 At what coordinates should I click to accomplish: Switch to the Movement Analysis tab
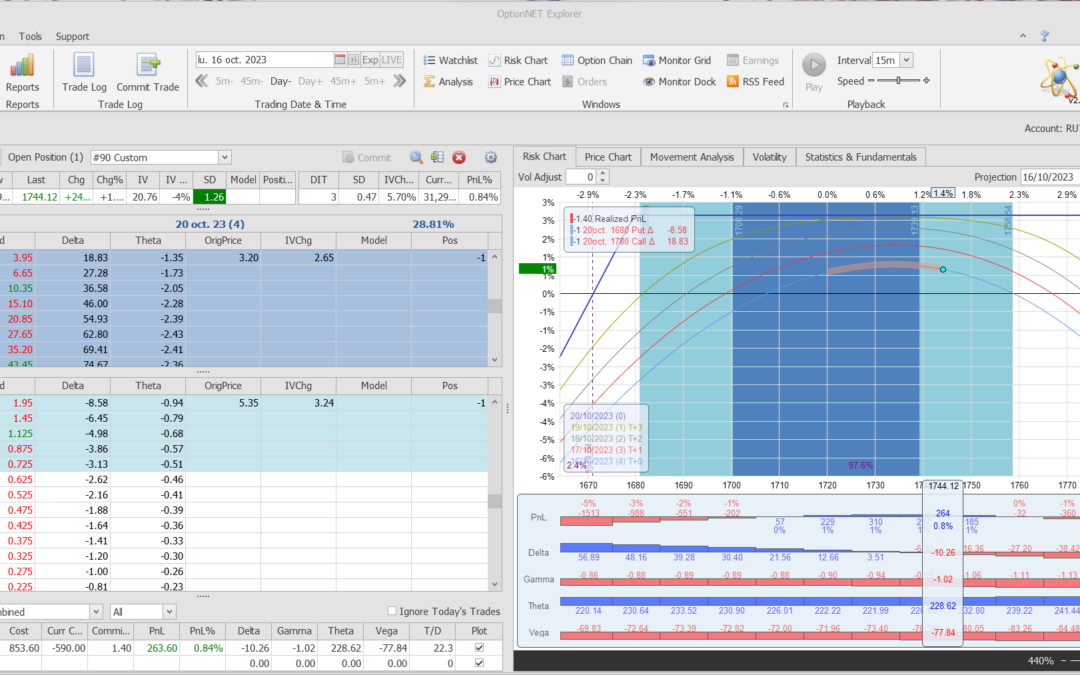coord(691,157)
